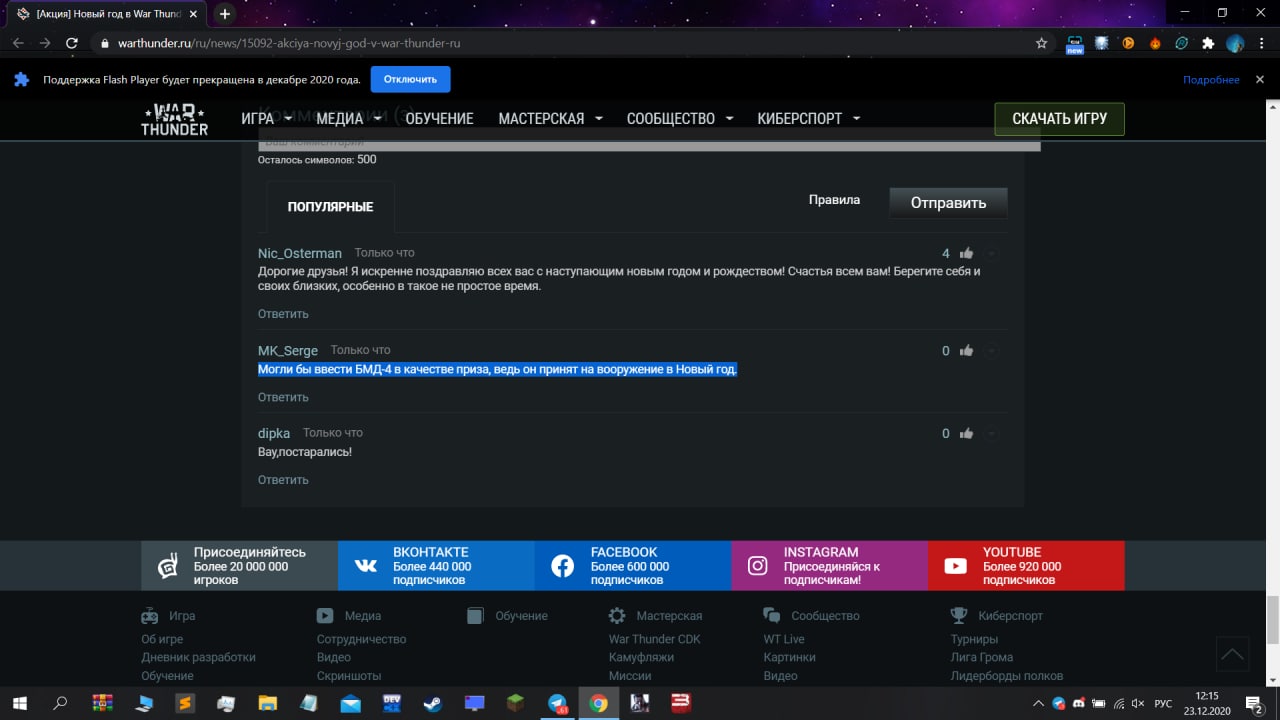Click the scroll-to-top arrow button
Image resolution: width=1280 pixels, height=720 pixels.
(1232, 655)
